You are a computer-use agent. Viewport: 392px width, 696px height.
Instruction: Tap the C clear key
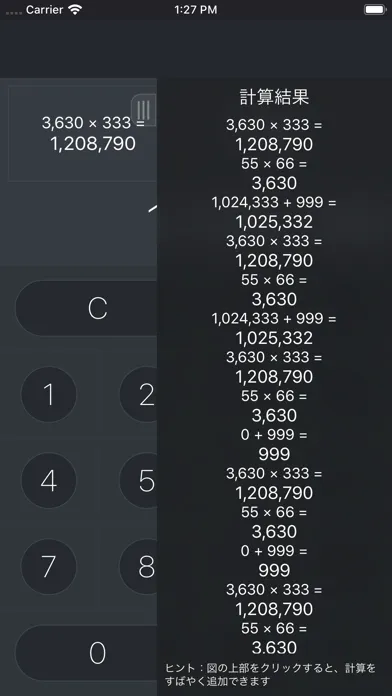coord(87,308)
